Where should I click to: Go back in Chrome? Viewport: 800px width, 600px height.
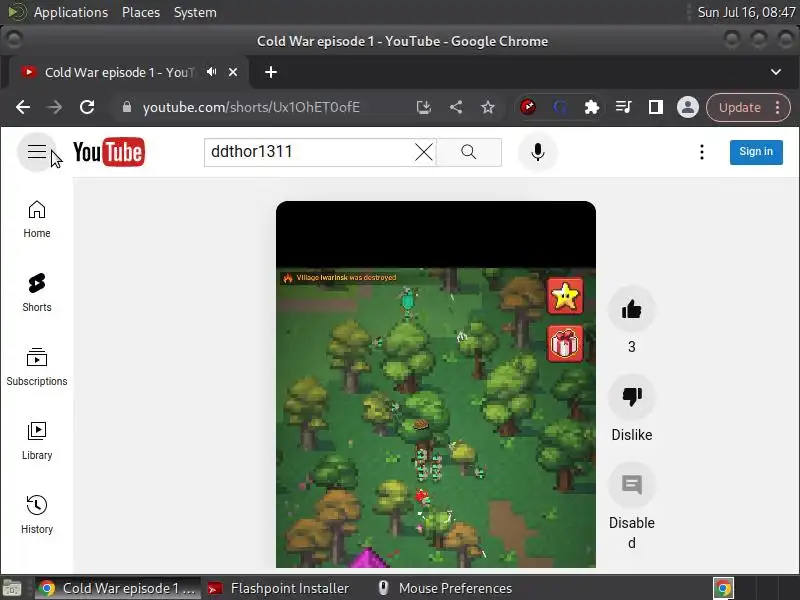(23, 107)
